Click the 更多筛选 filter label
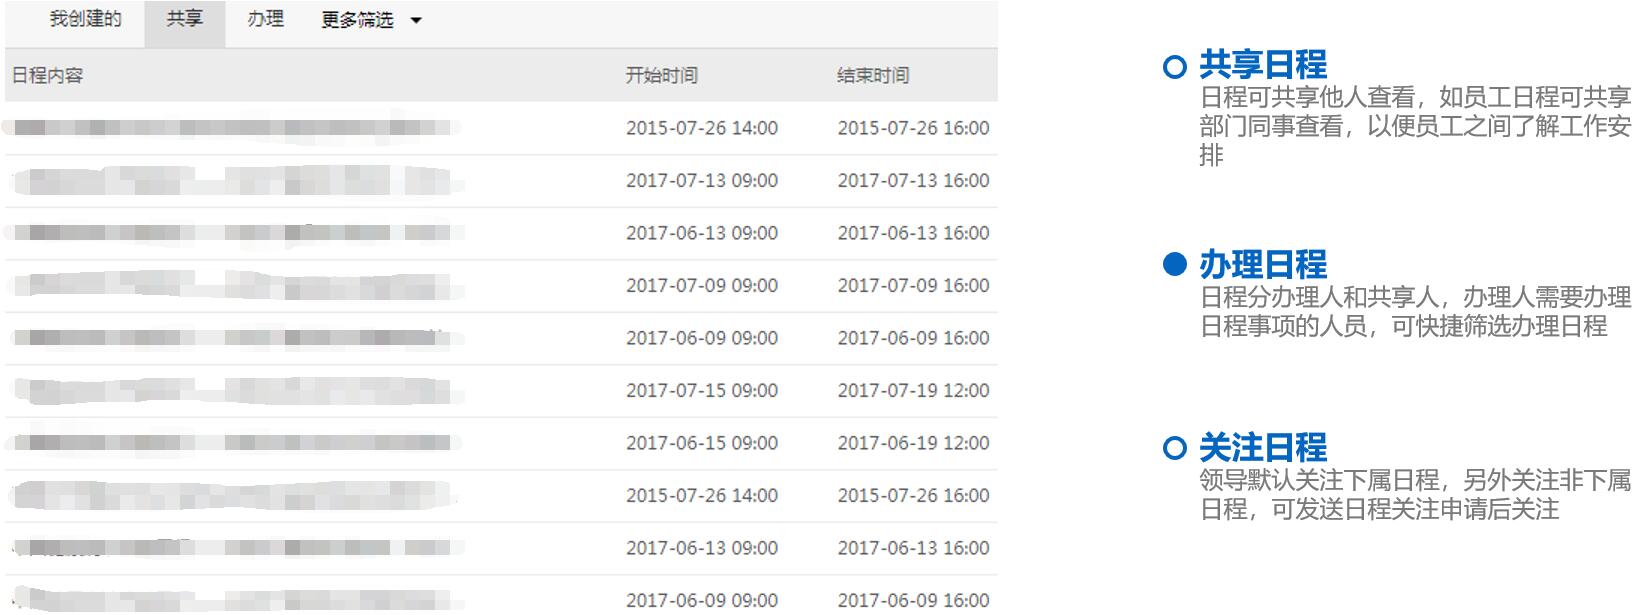Screen dimensions: 1638x615 click(x=357, y=20)
